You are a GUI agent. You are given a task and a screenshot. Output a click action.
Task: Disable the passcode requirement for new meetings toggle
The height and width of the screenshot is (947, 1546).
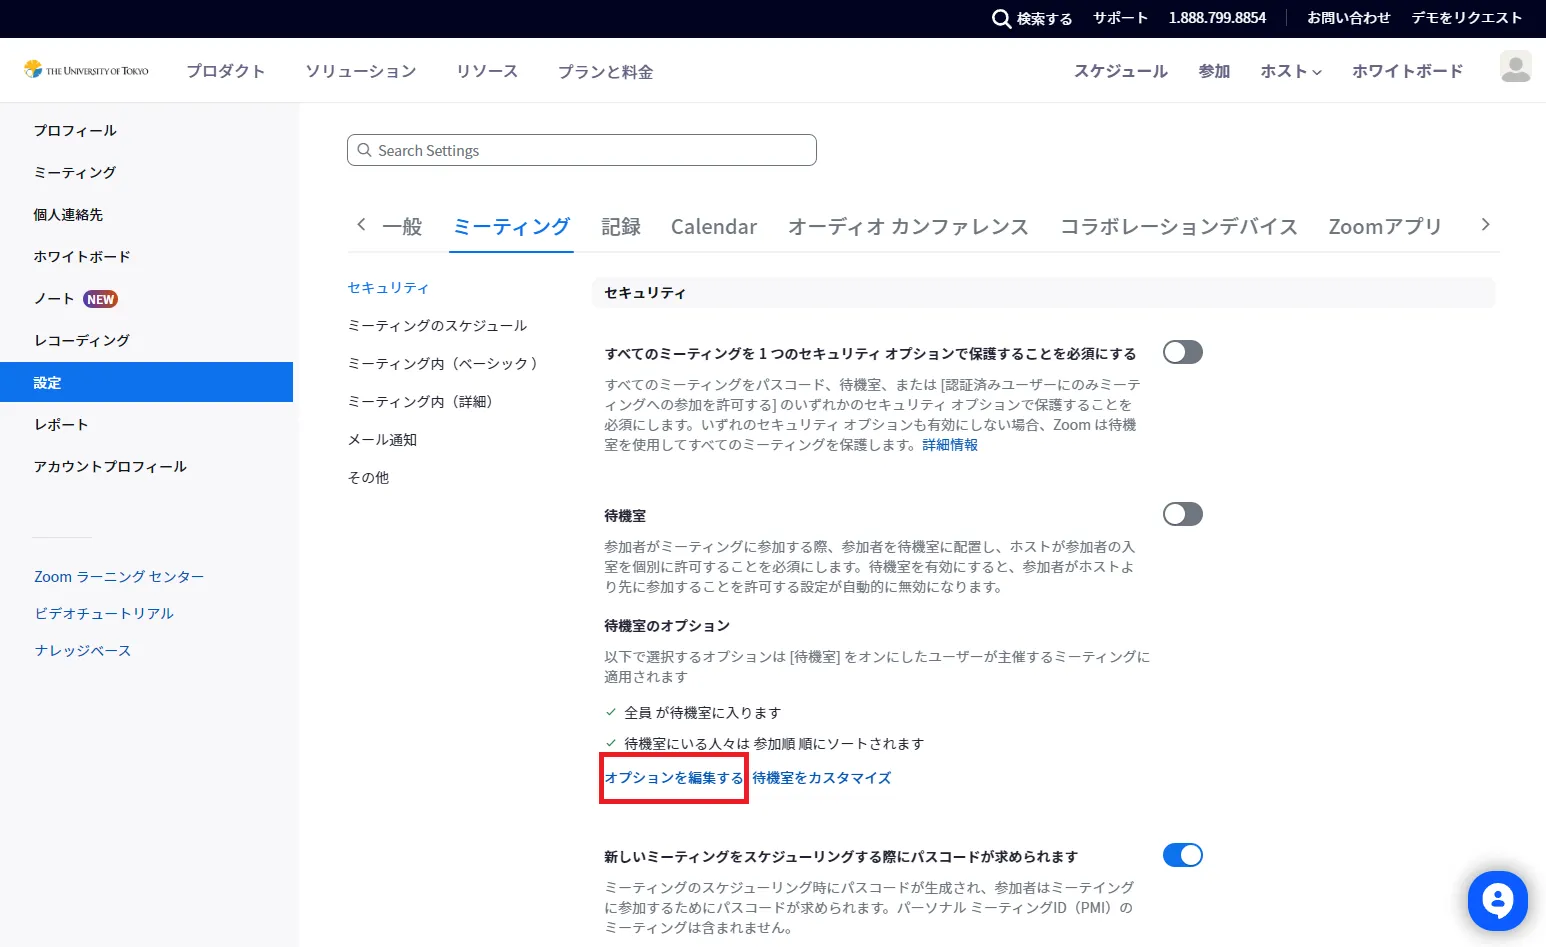click(1182, 855)
